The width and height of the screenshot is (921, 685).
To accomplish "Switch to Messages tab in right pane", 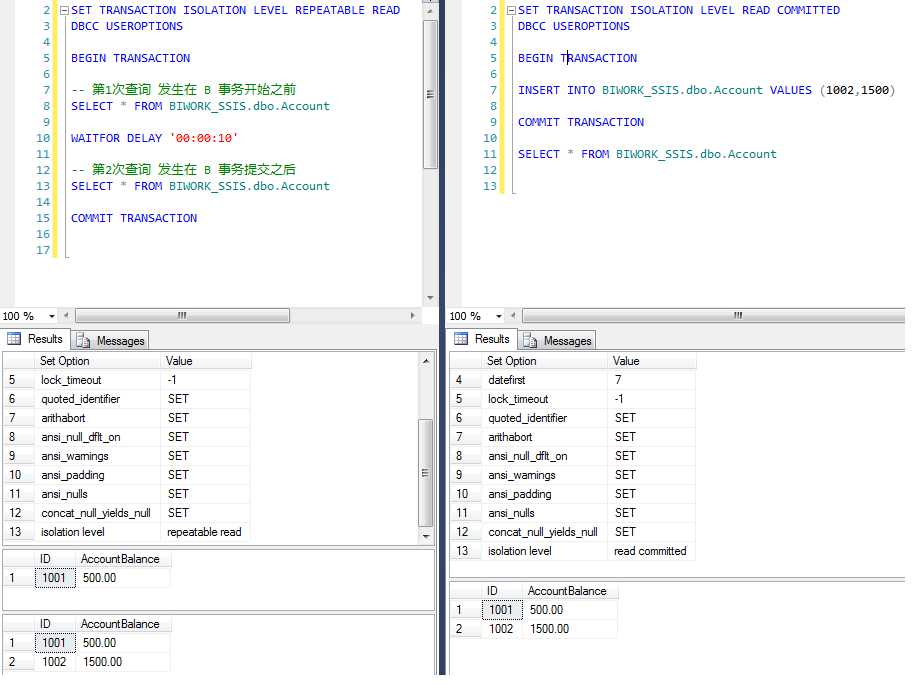I will [567, 341].
